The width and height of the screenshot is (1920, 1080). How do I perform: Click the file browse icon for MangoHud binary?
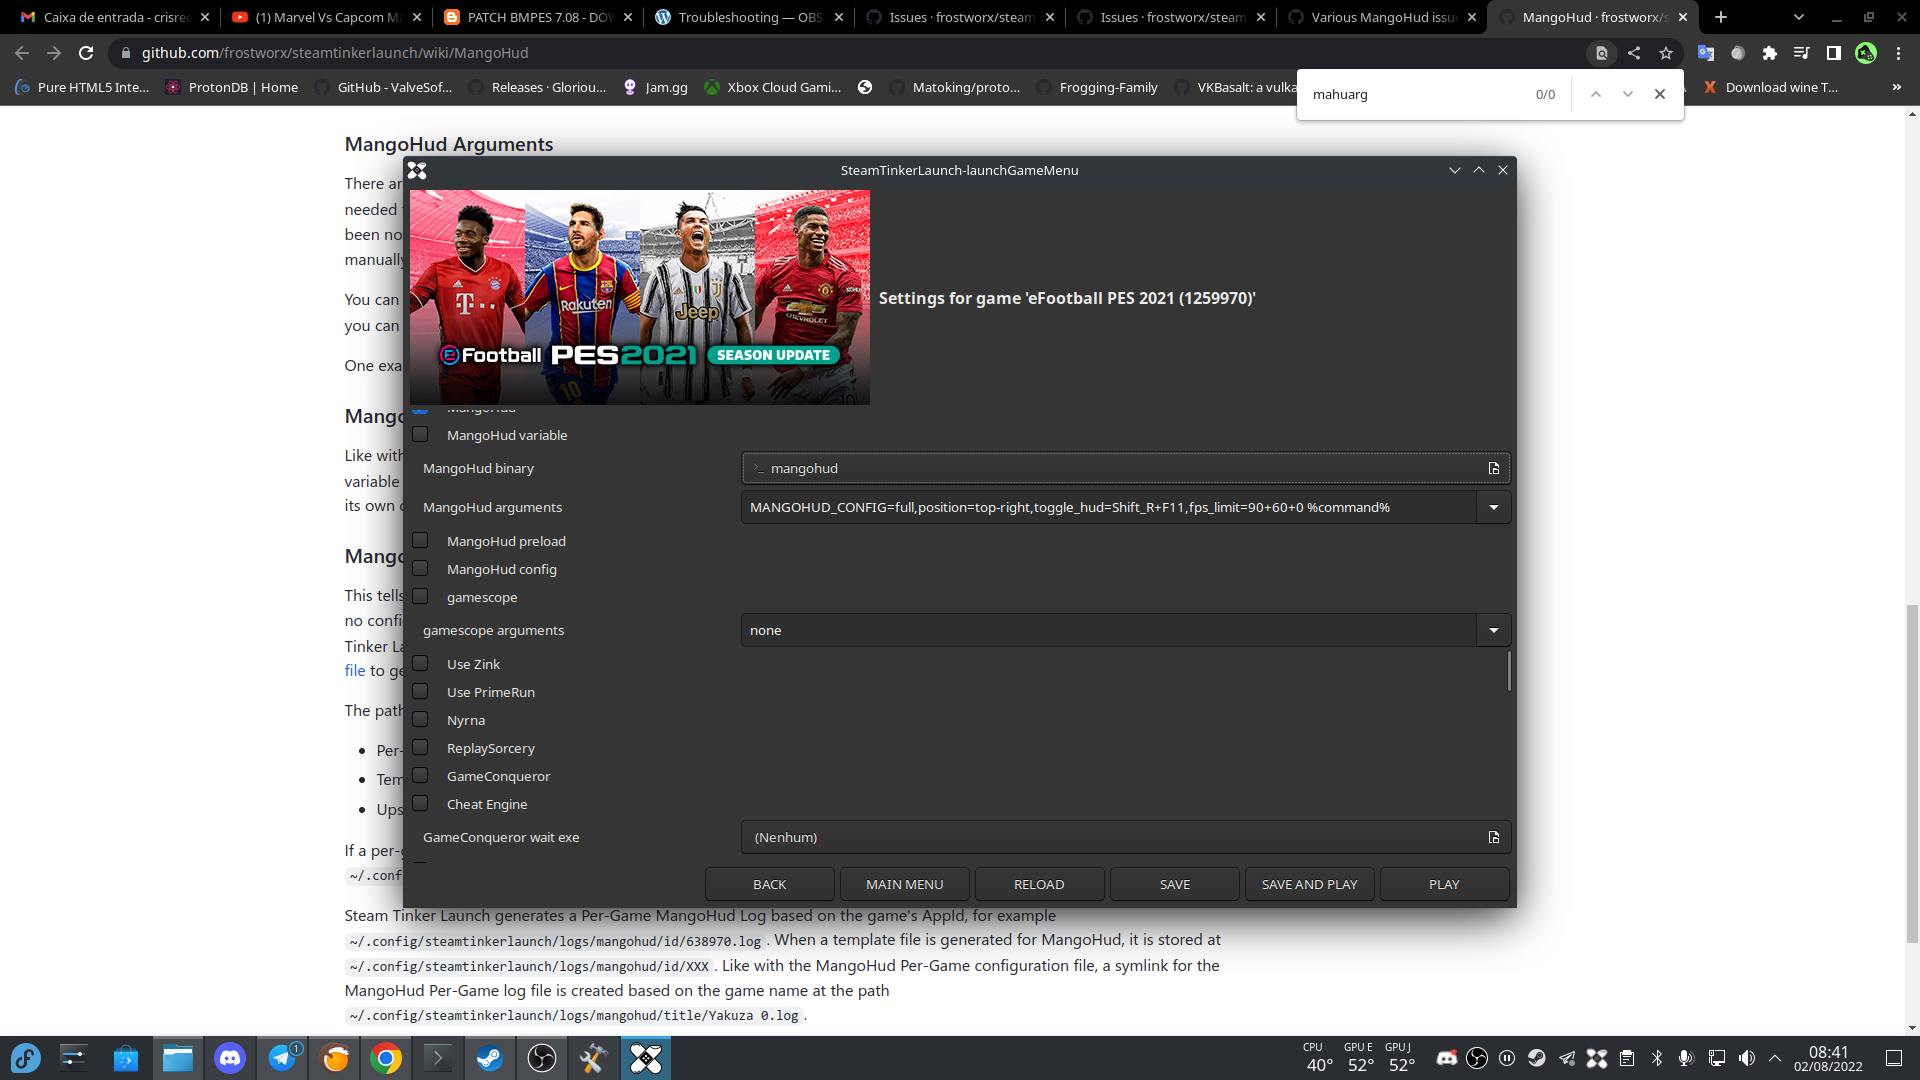pyautogui.click(x=1493, y=468)
